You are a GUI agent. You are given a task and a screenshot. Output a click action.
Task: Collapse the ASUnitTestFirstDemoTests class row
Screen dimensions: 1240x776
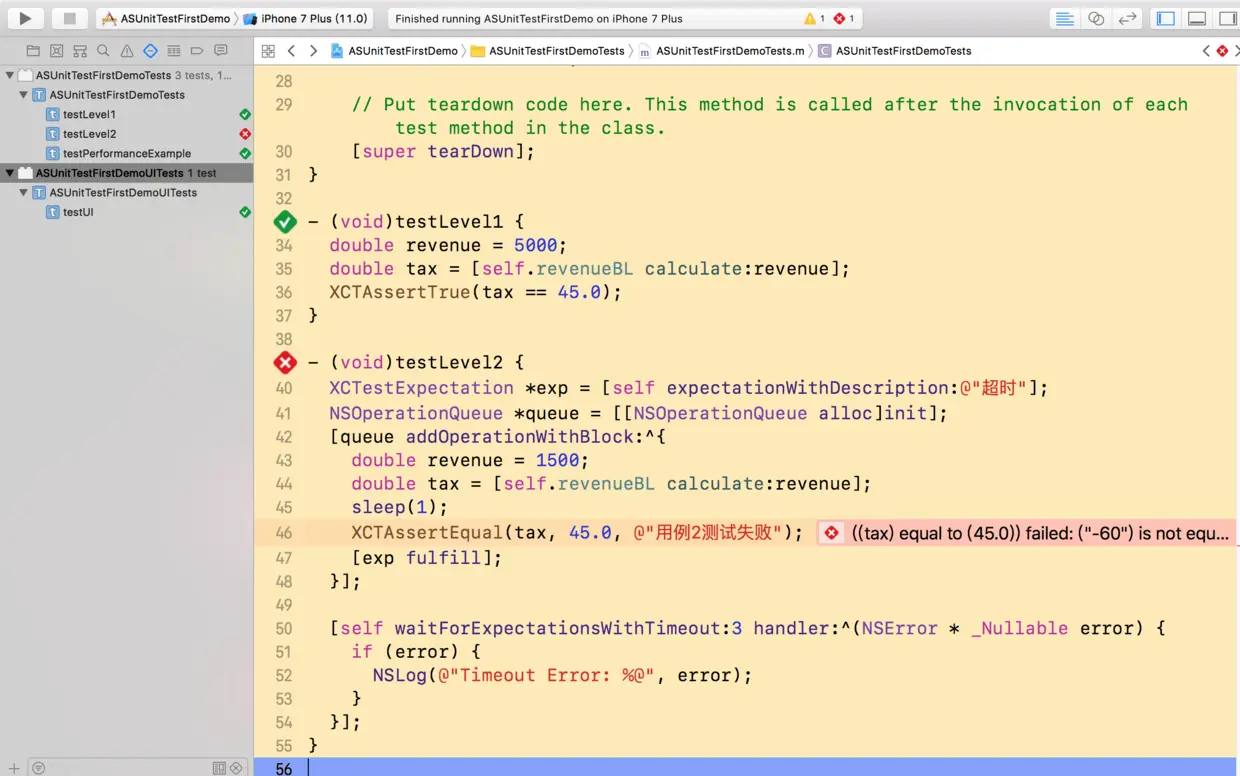(x=24, y=95)
